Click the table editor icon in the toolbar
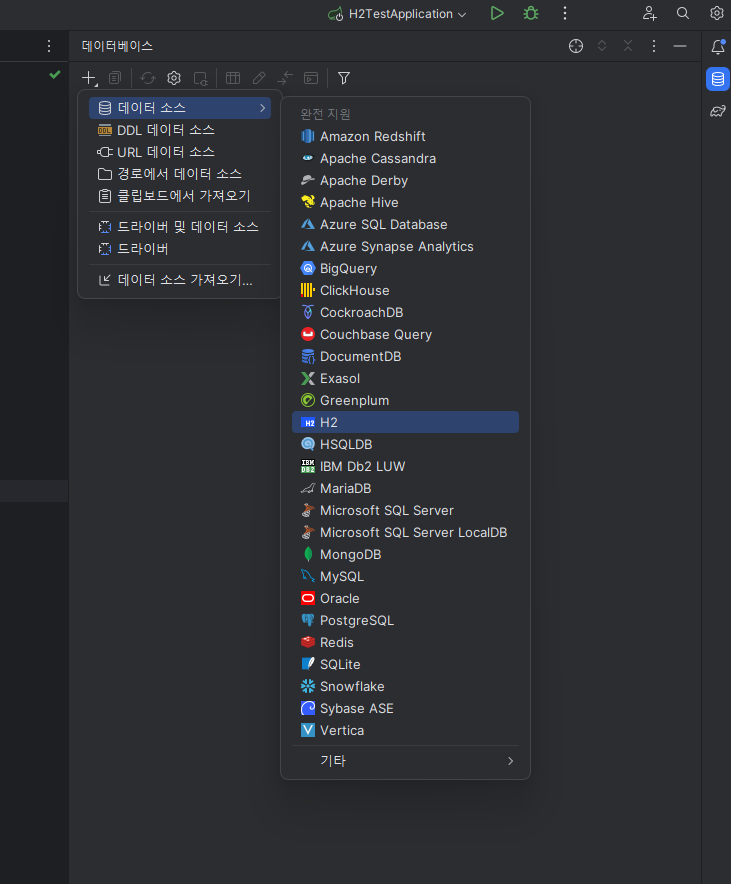731x884 pixels. [233, 78]
